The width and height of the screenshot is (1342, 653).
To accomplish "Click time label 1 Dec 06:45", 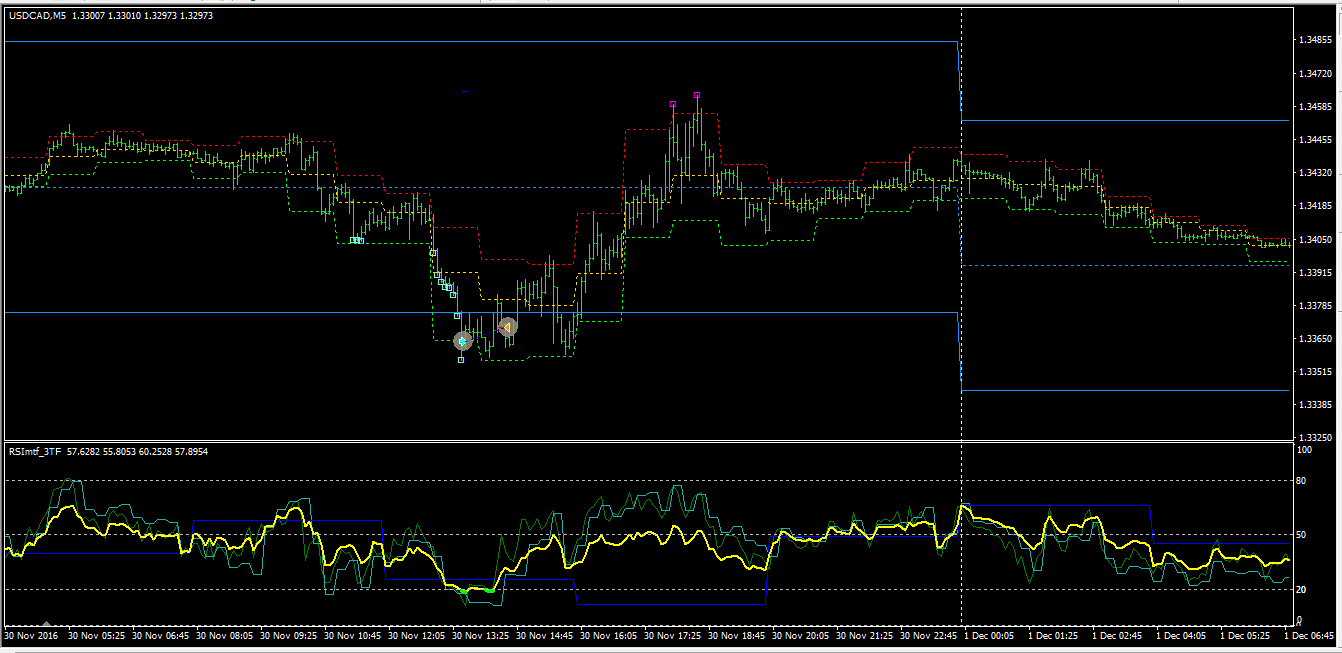I will coord(1310,635).
